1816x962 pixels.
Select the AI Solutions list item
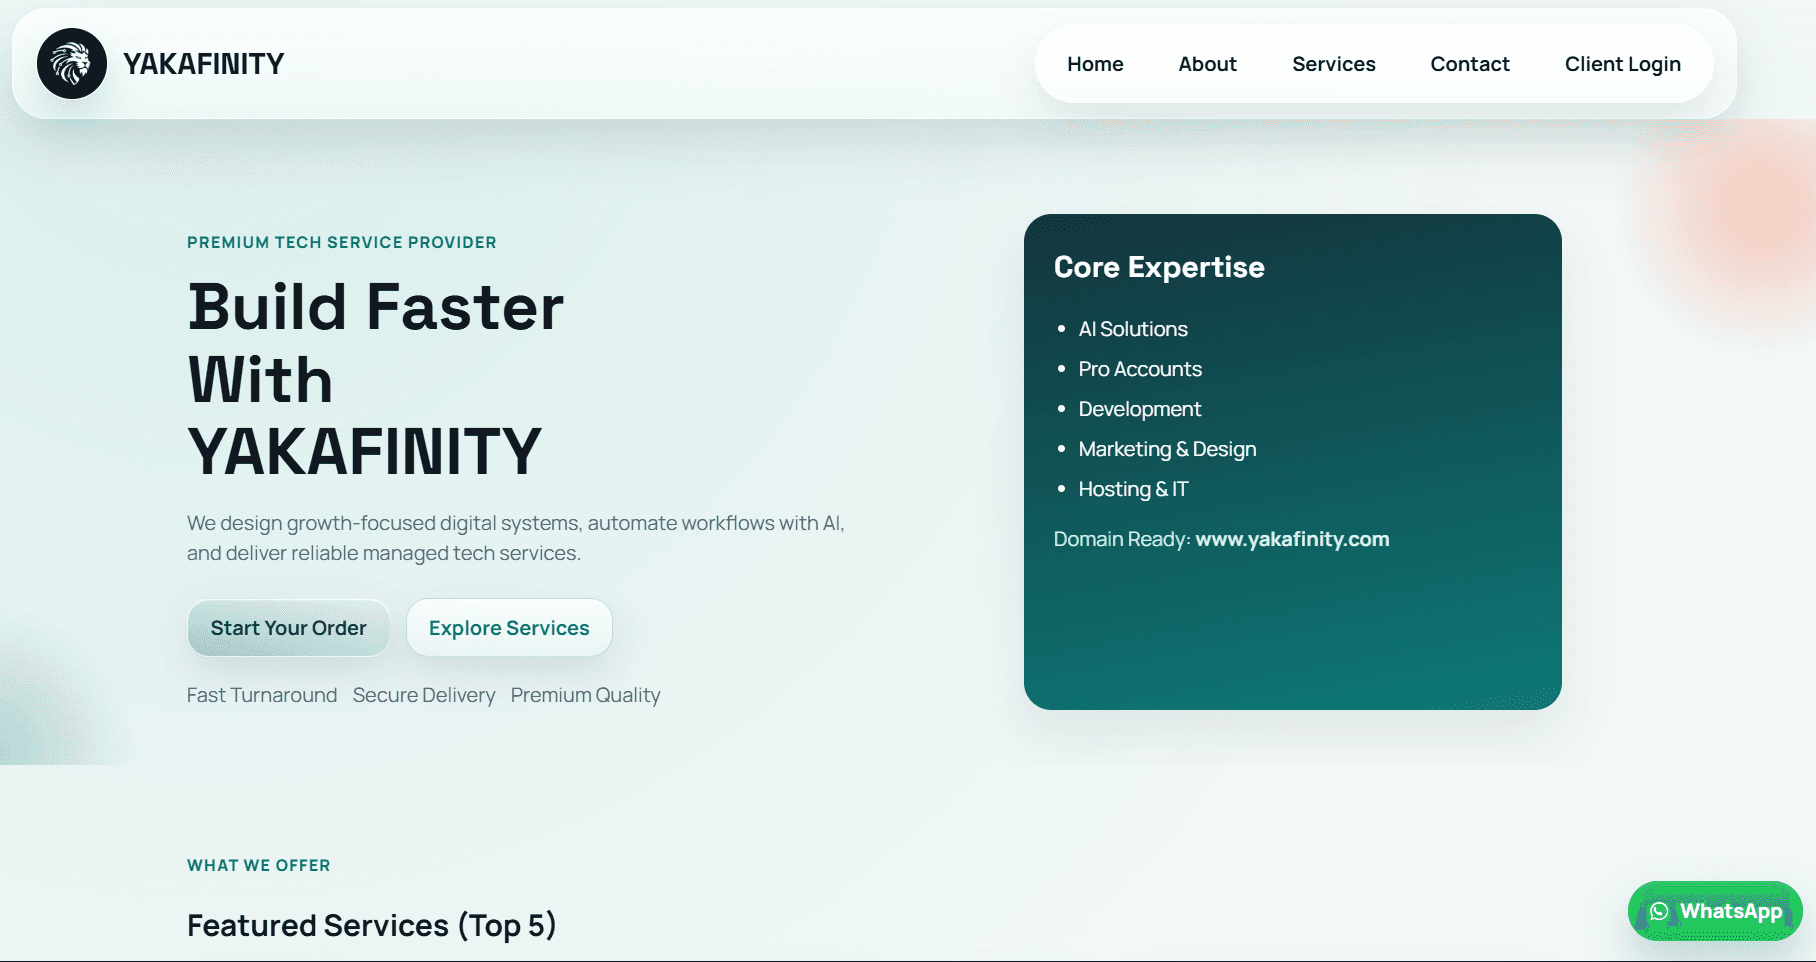[x=1133, y=329]
